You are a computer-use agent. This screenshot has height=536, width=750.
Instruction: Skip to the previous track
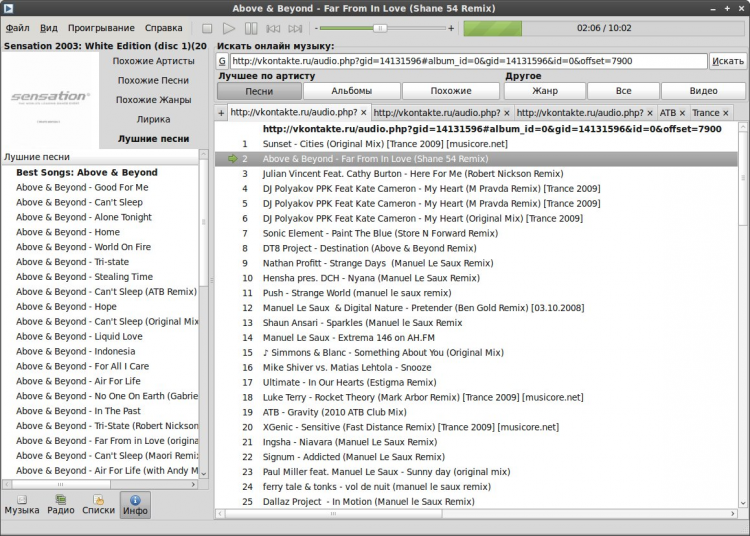273,29
